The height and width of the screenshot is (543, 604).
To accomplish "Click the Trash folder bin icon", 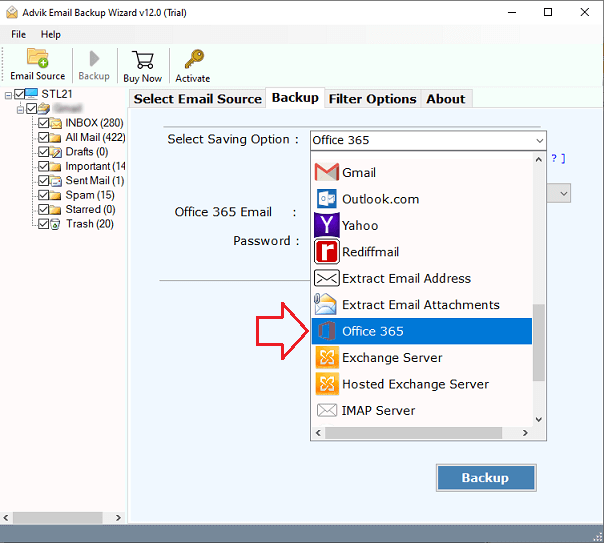I will [55, 224].
